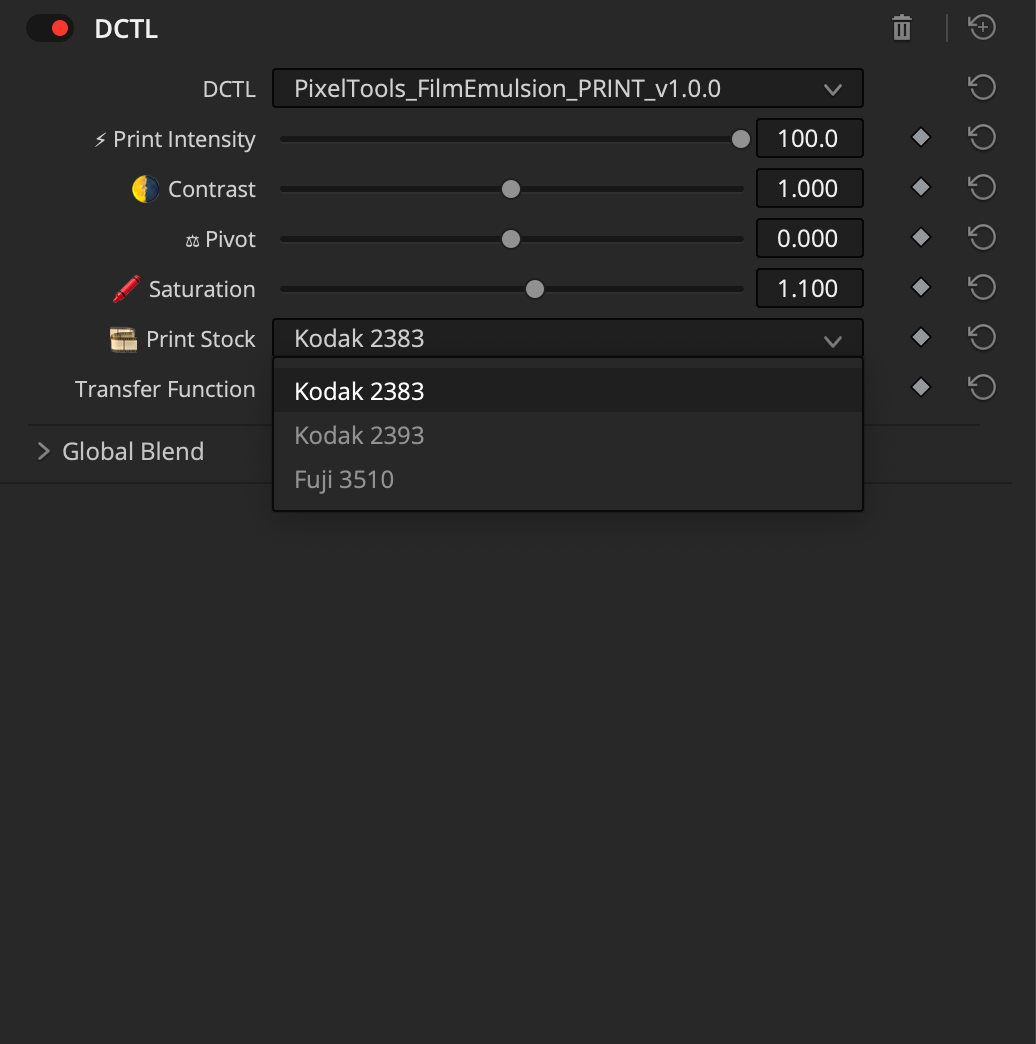This screenshot has width=1036, height=1044.
Task: Click the add keyframe icon at top right
Action: [x=981, y=27]
